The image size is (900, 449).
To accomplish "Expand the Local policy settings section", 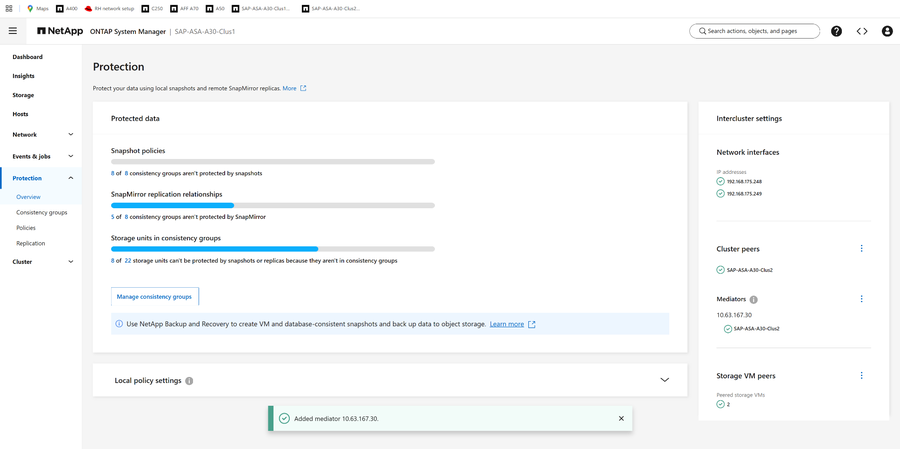I will [665, 380].
